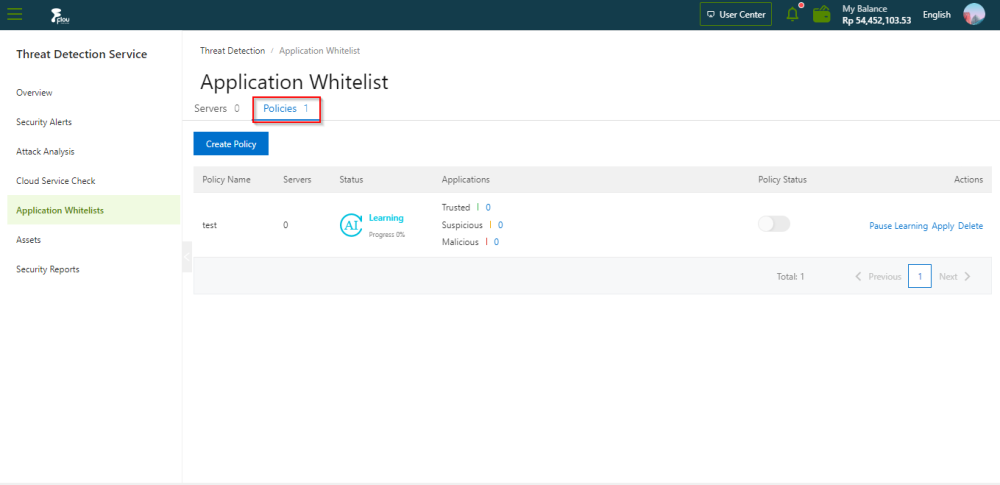This screenshot has height=485, width=1000.
Task: Collapse the sidebar with the arrow handle
Action: (187, 257)
